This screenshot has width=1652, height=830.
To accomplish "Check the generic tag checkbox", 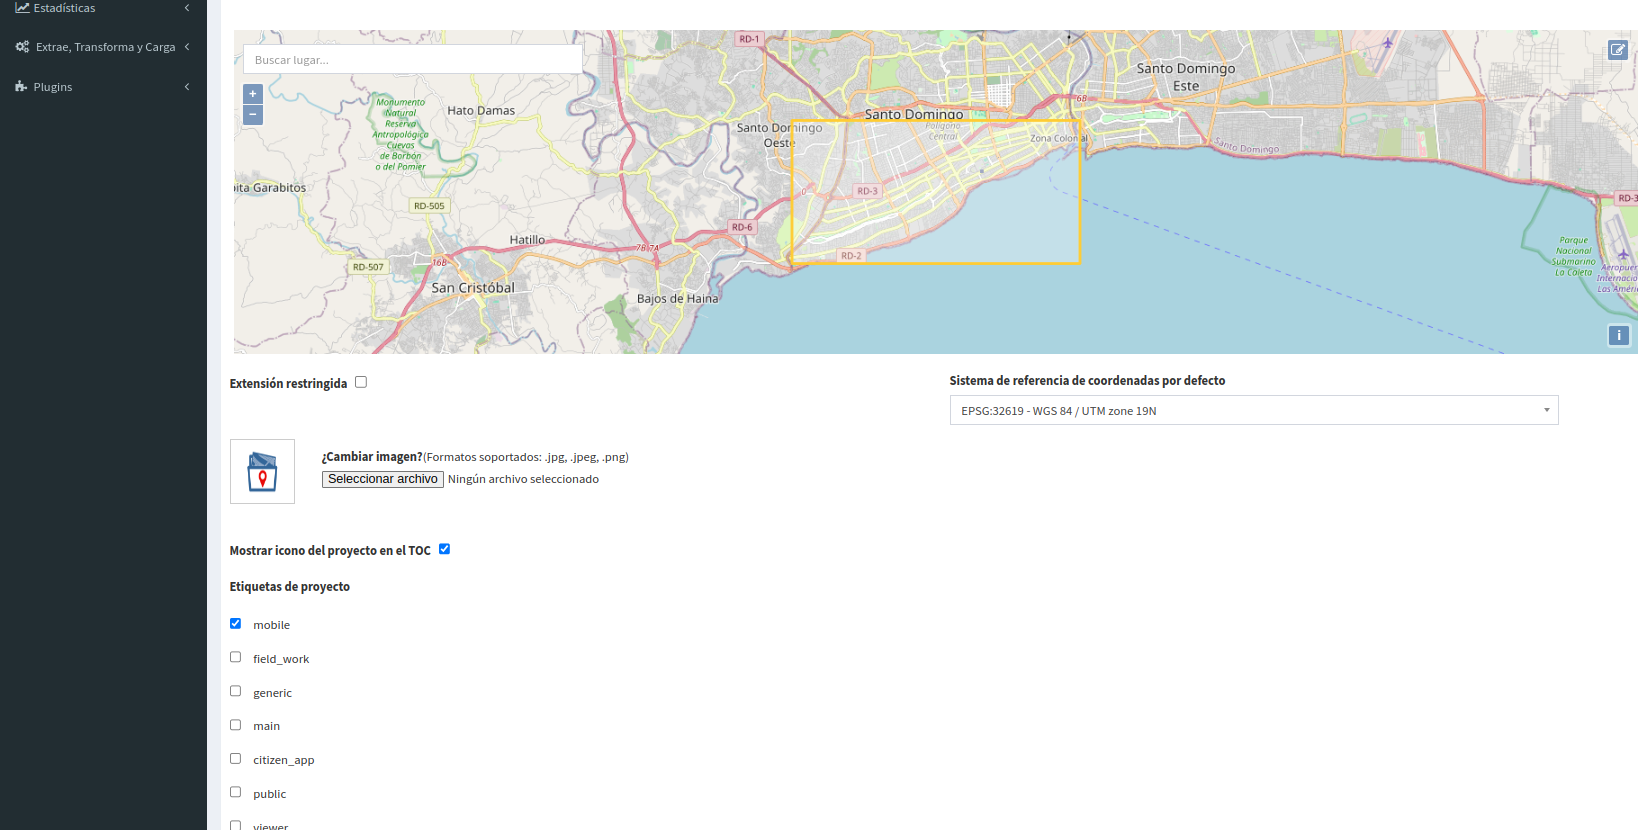I will click(236, 691).
